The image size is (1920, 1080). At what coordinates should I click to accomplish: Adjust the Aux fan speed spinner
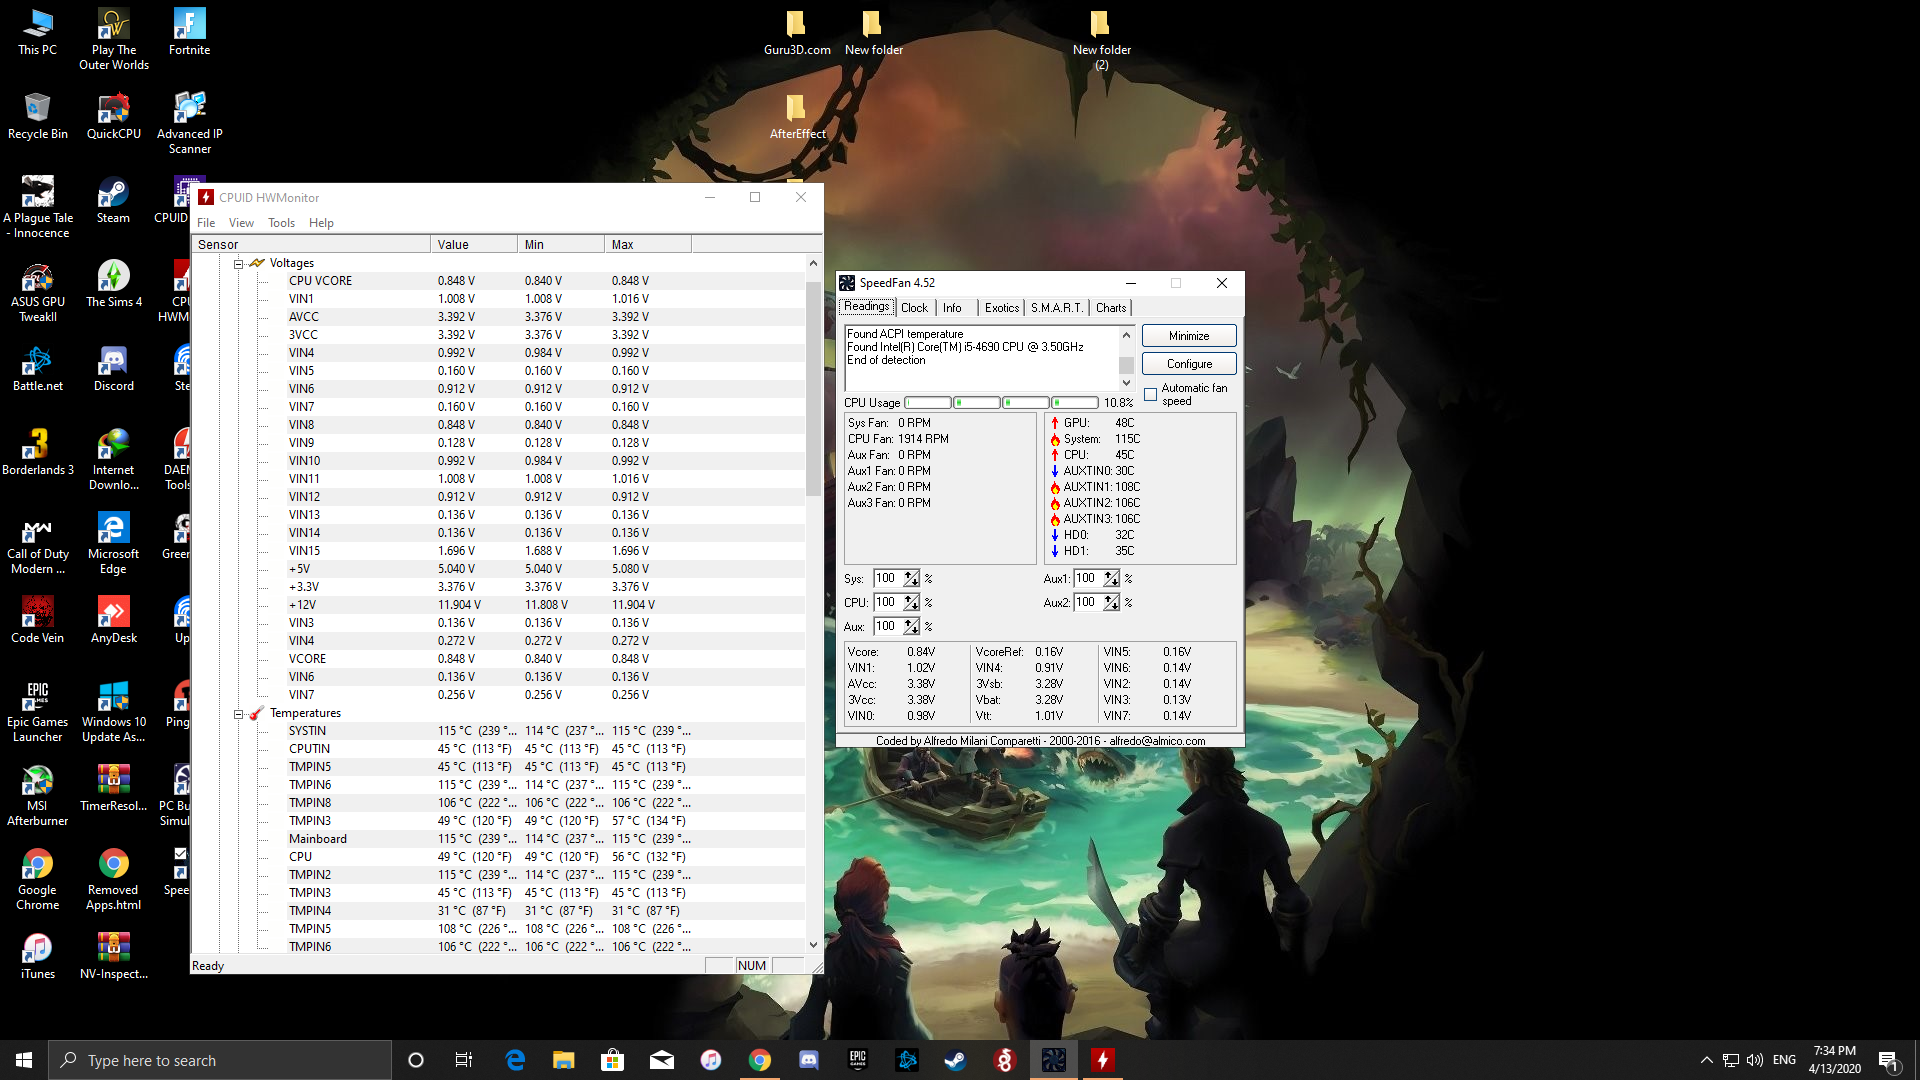pyautogui.click(x=911, y=627)
